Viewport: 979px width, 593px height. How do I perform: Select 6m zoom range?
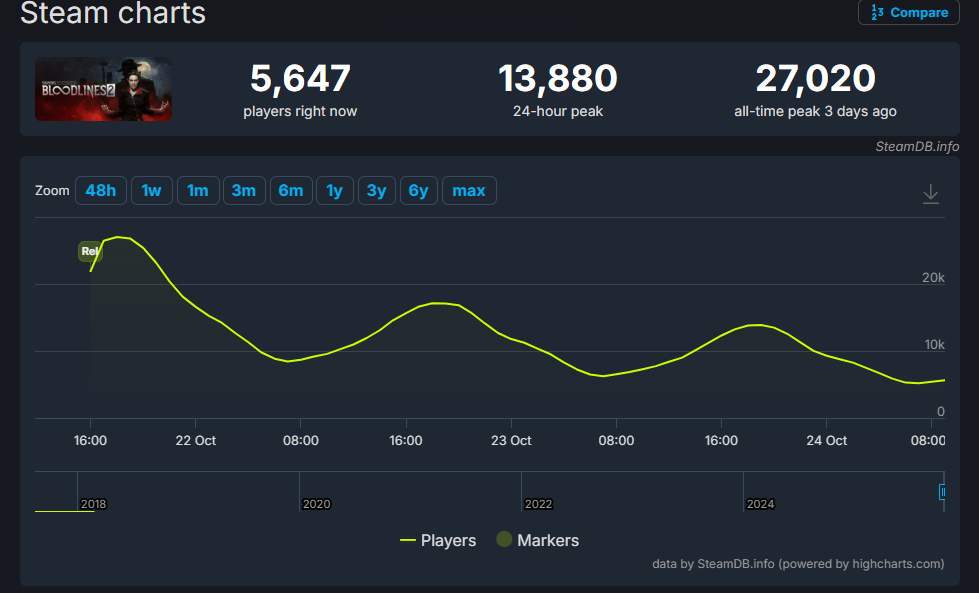click(291, 190)
